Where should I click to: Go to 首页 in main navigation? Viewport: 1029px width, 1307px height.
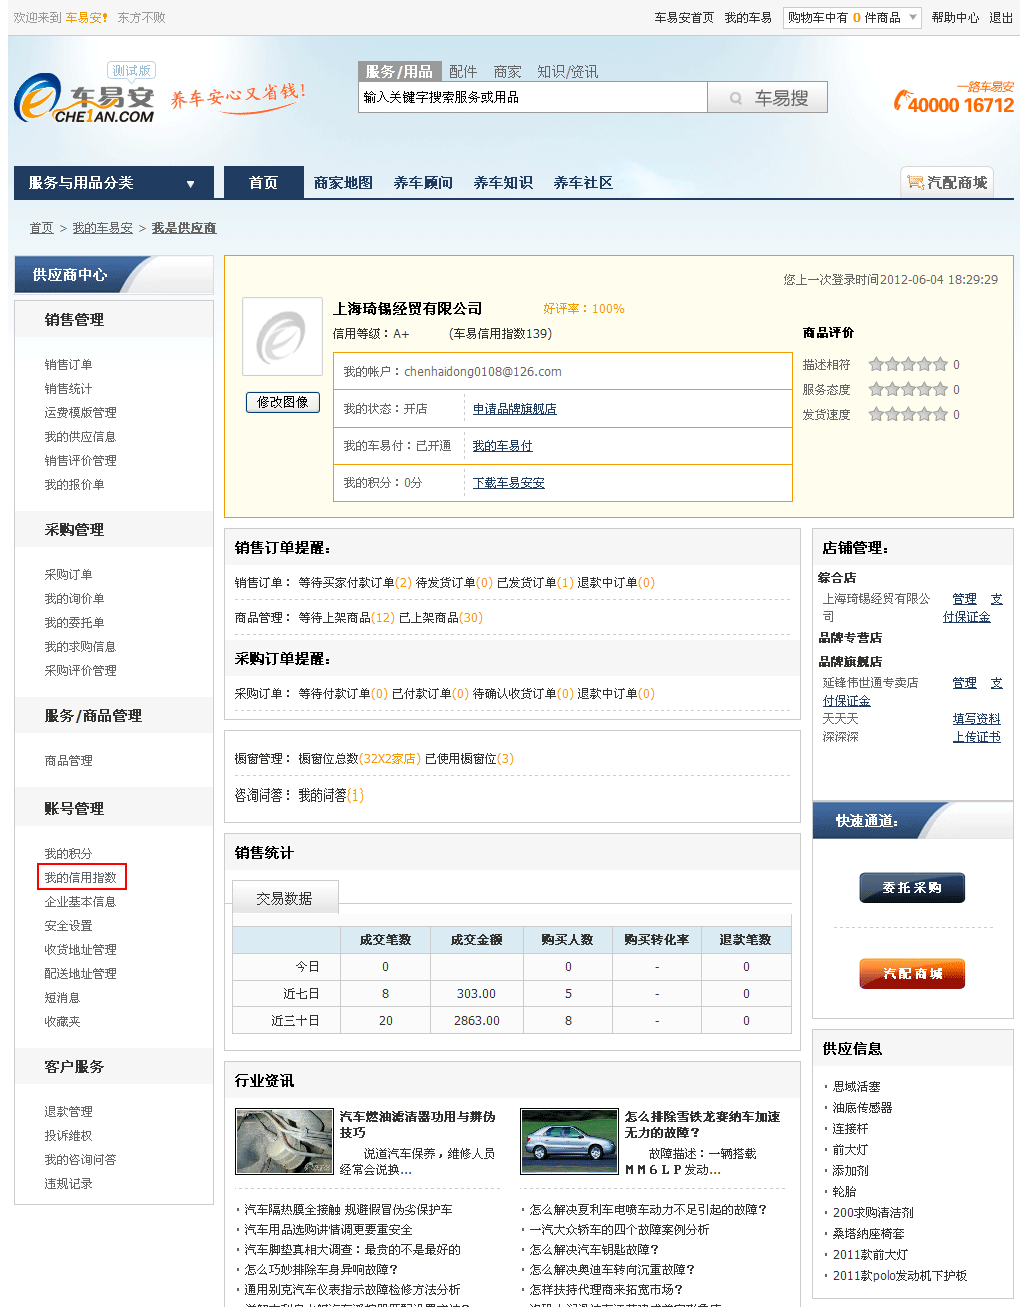click(x=263, y=183)
